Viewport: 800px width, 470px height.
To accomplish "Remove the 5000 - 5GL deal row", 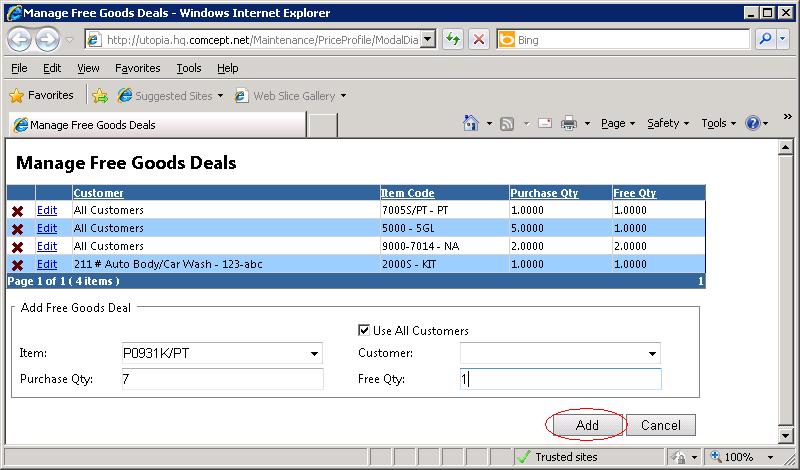I will click(17, 229).
